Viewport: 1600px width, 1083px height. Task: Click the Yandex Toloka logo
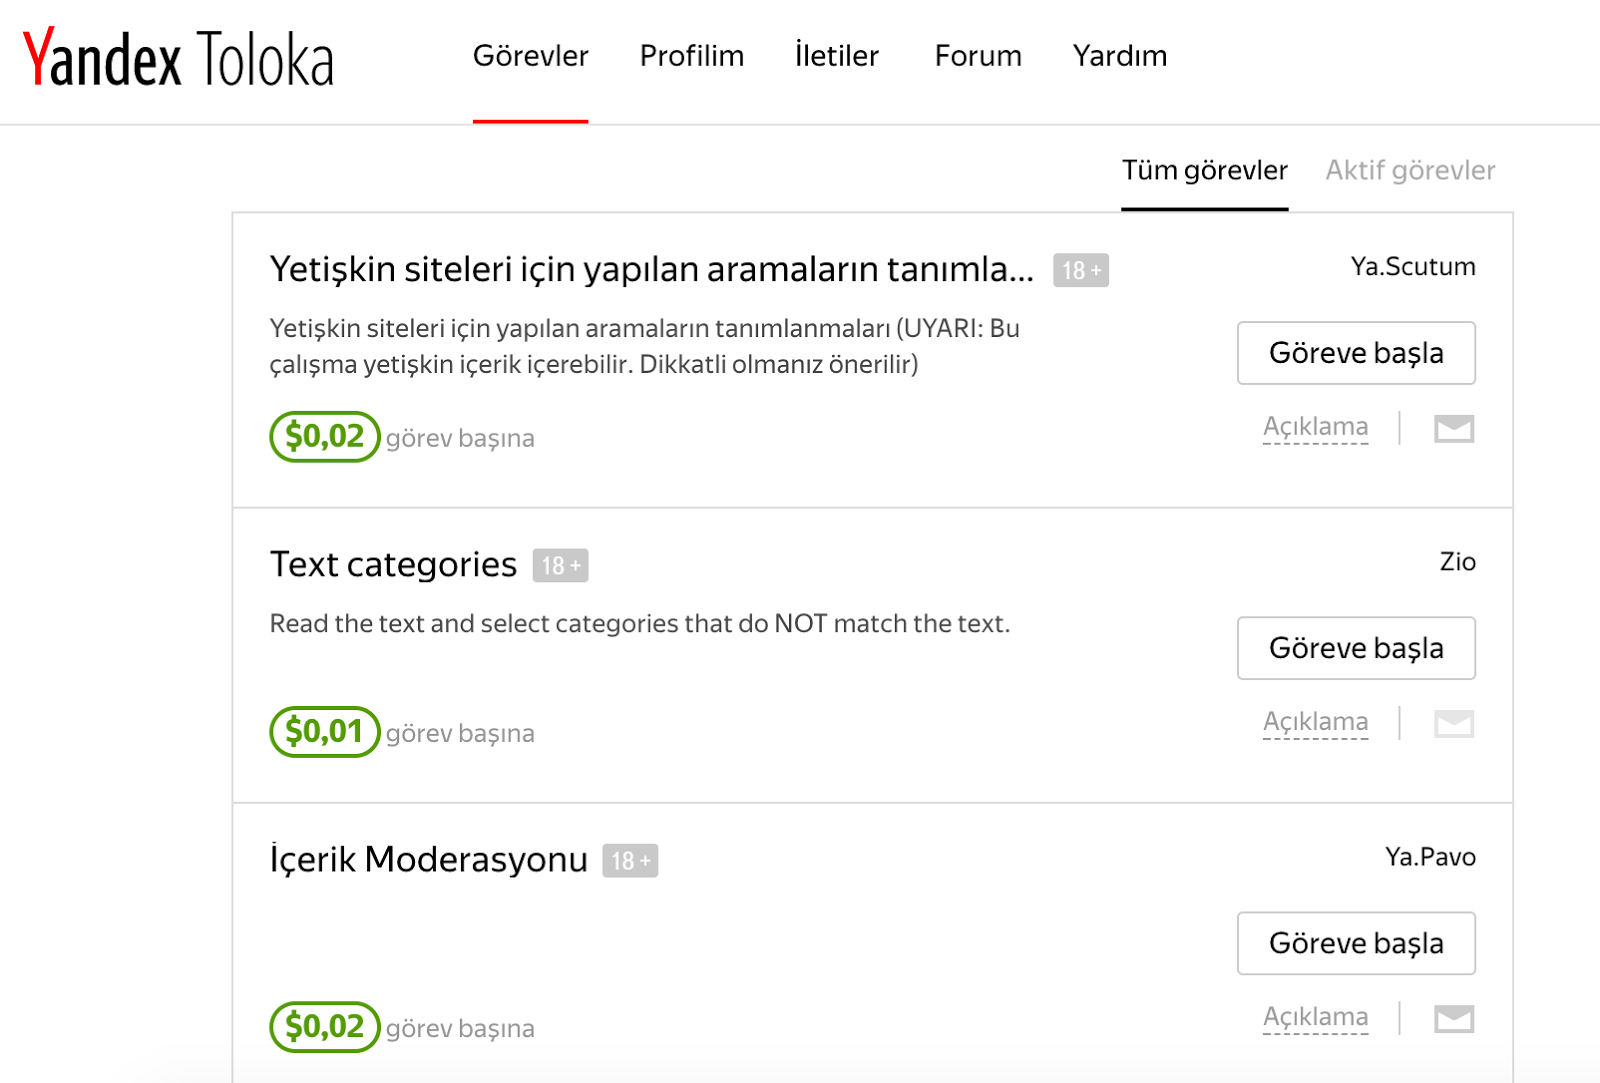click(178, 58)
